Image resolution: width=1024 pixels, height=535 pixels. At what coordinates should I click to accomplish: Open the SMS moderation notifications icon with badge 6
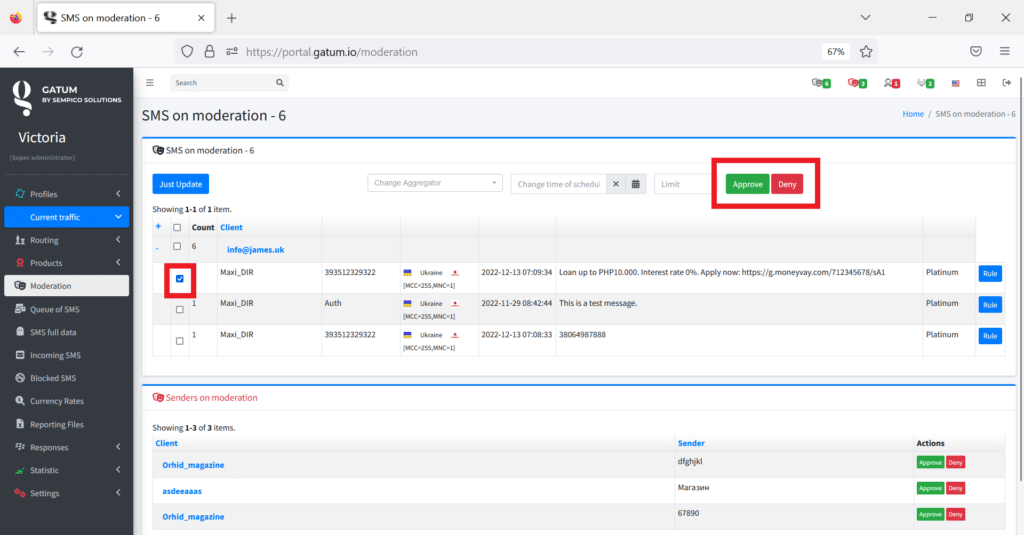click(820, 83)
